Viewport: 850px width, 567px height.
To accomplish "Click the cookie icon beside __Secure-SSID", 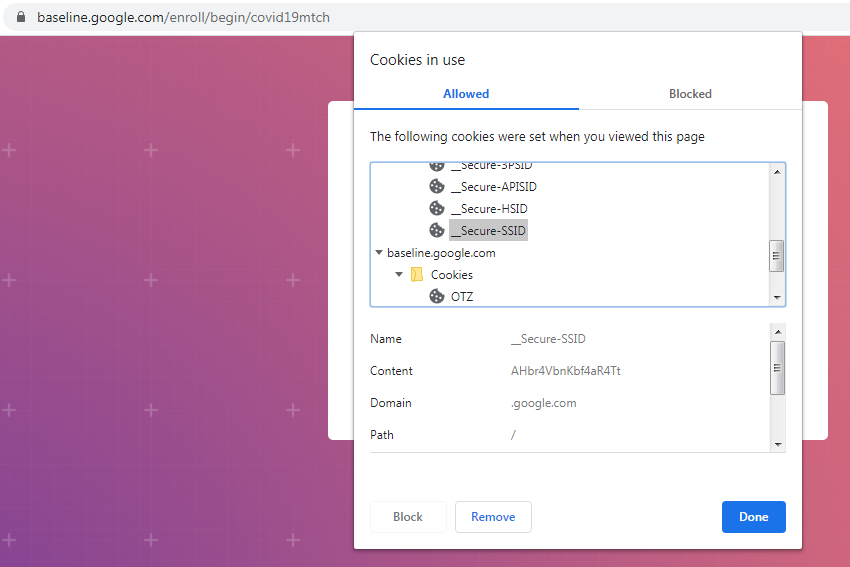I will point(437,230).
